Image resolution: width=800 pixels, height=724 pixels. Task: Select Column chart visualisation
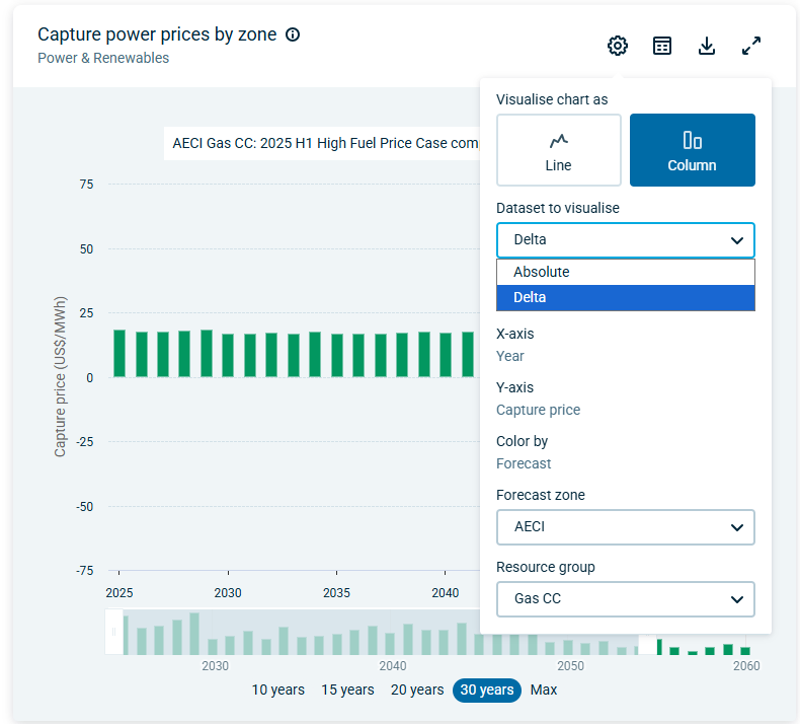tap(692, 150)
